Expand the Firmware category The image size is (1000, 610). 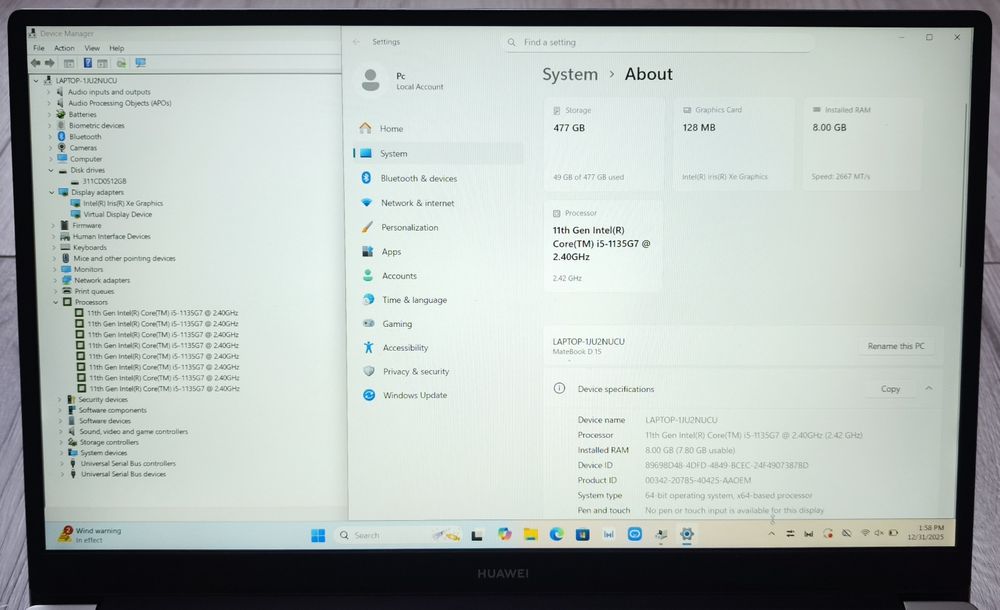point(53,225)
